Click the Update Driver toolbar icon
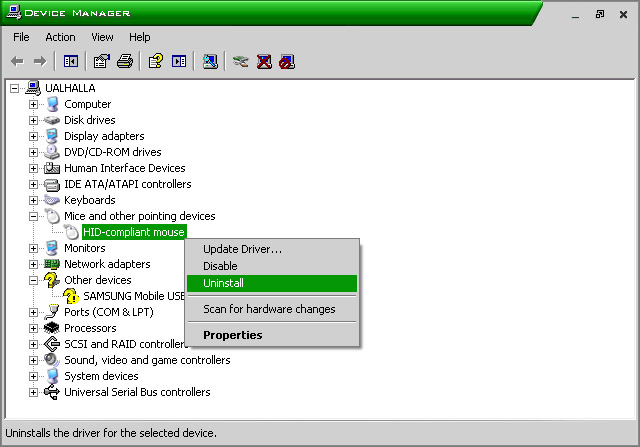Screen dimensions: 640x447 240,61
